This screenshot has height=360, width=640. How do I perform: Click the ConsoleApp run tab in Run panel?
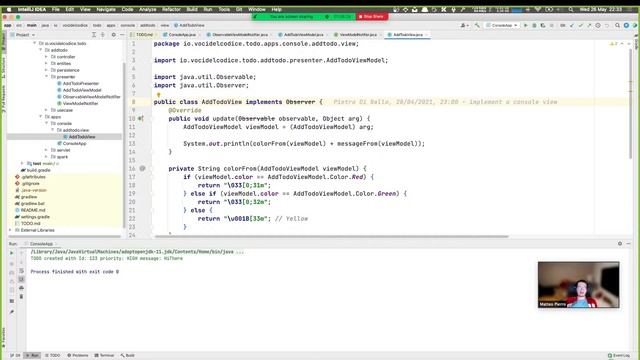pyautogui.click(x=41, y=244)
